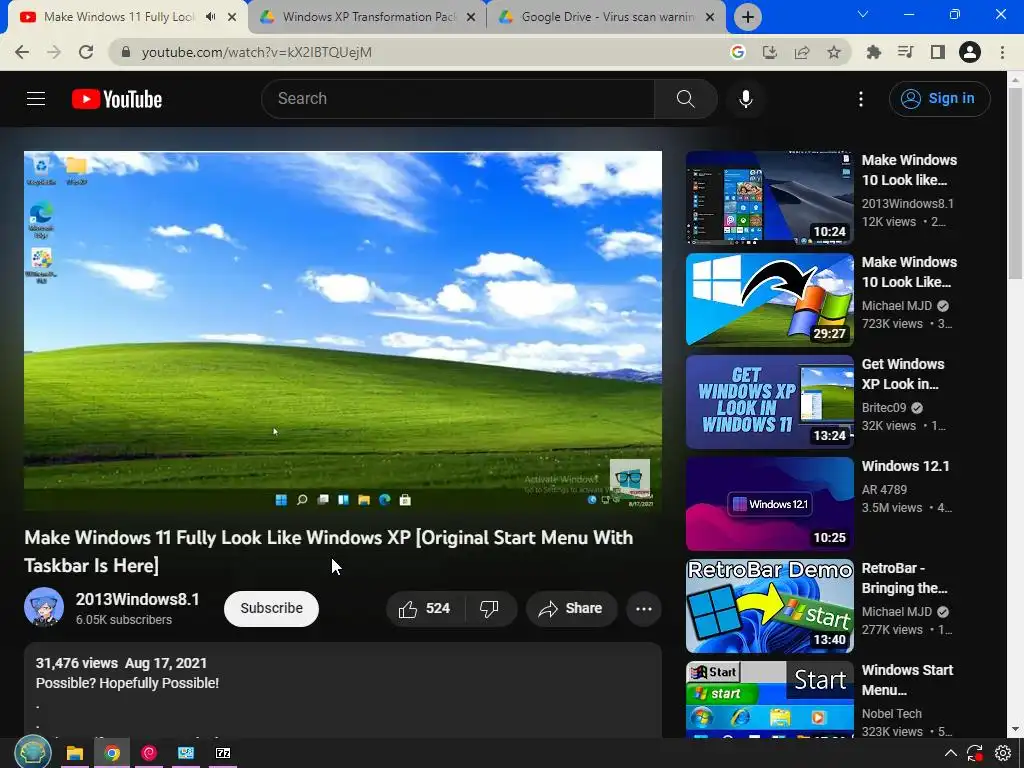Screen dimensions: 1024x768
Task: Open Get Windows XP Look in video title
Action: (903, 374)
